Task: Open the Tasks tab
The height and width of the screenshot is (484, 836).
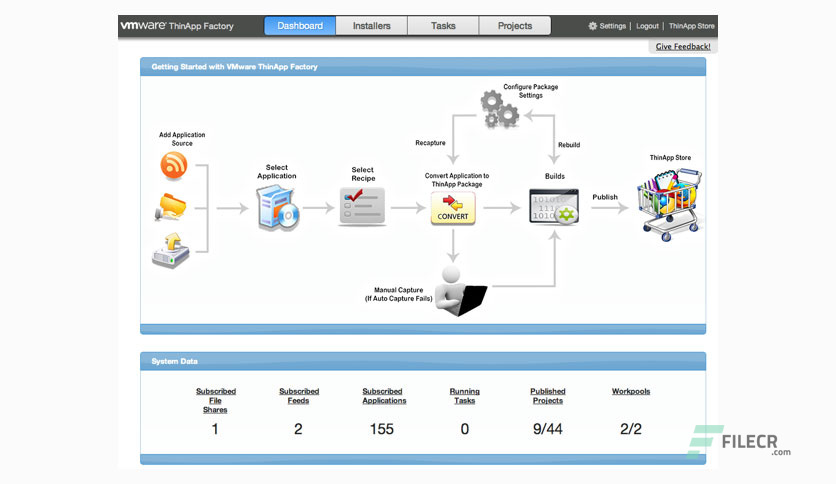Action: [x=443, y=26]
